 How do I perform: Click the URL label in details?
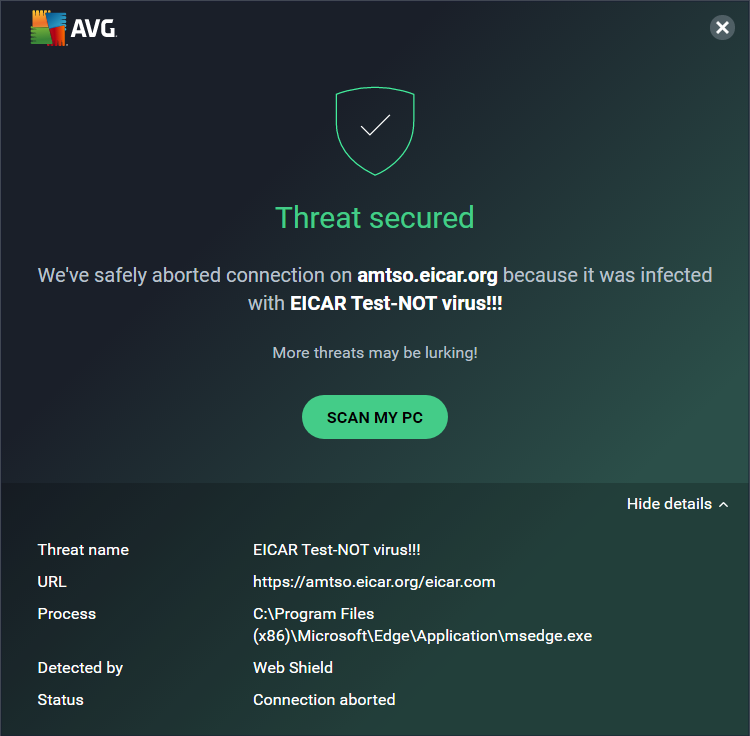tap(52, 582)
